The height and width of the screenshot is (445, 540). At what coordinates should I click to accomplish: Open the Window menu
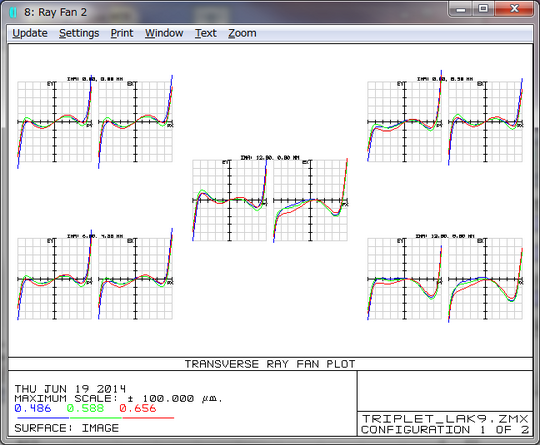164,33
